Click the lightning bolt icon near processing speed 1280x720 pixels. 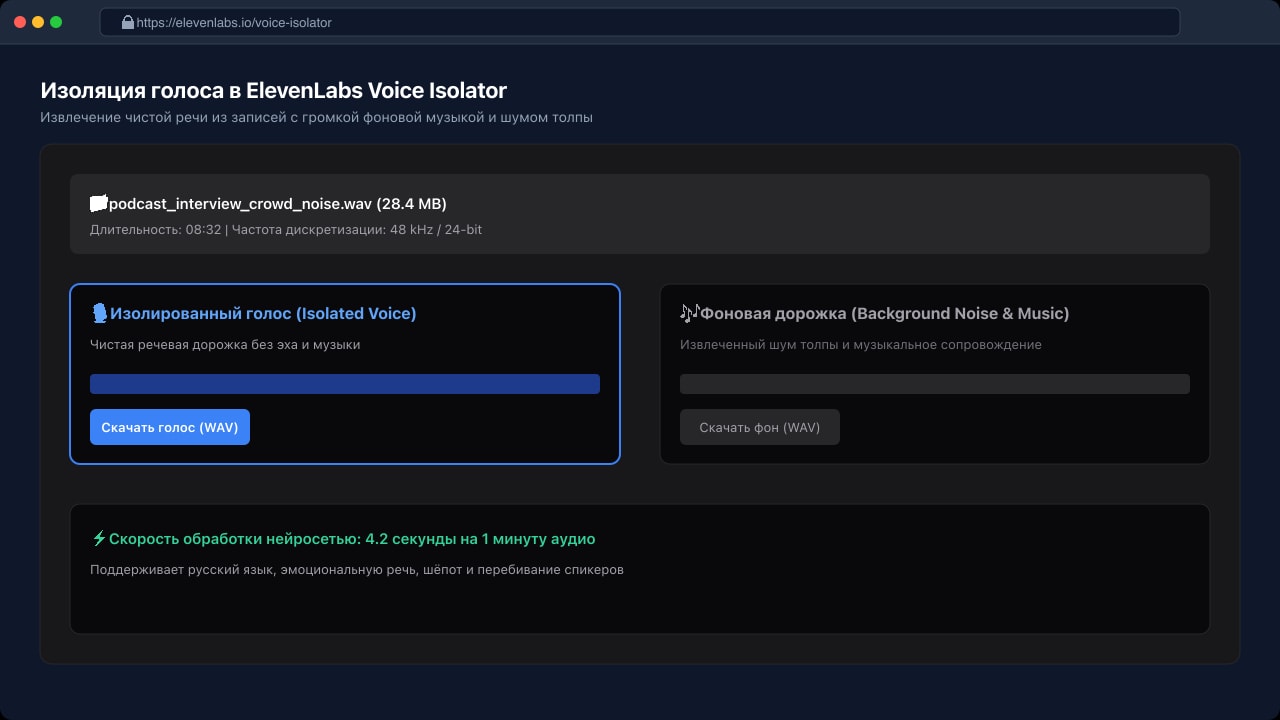click(99, 539)
